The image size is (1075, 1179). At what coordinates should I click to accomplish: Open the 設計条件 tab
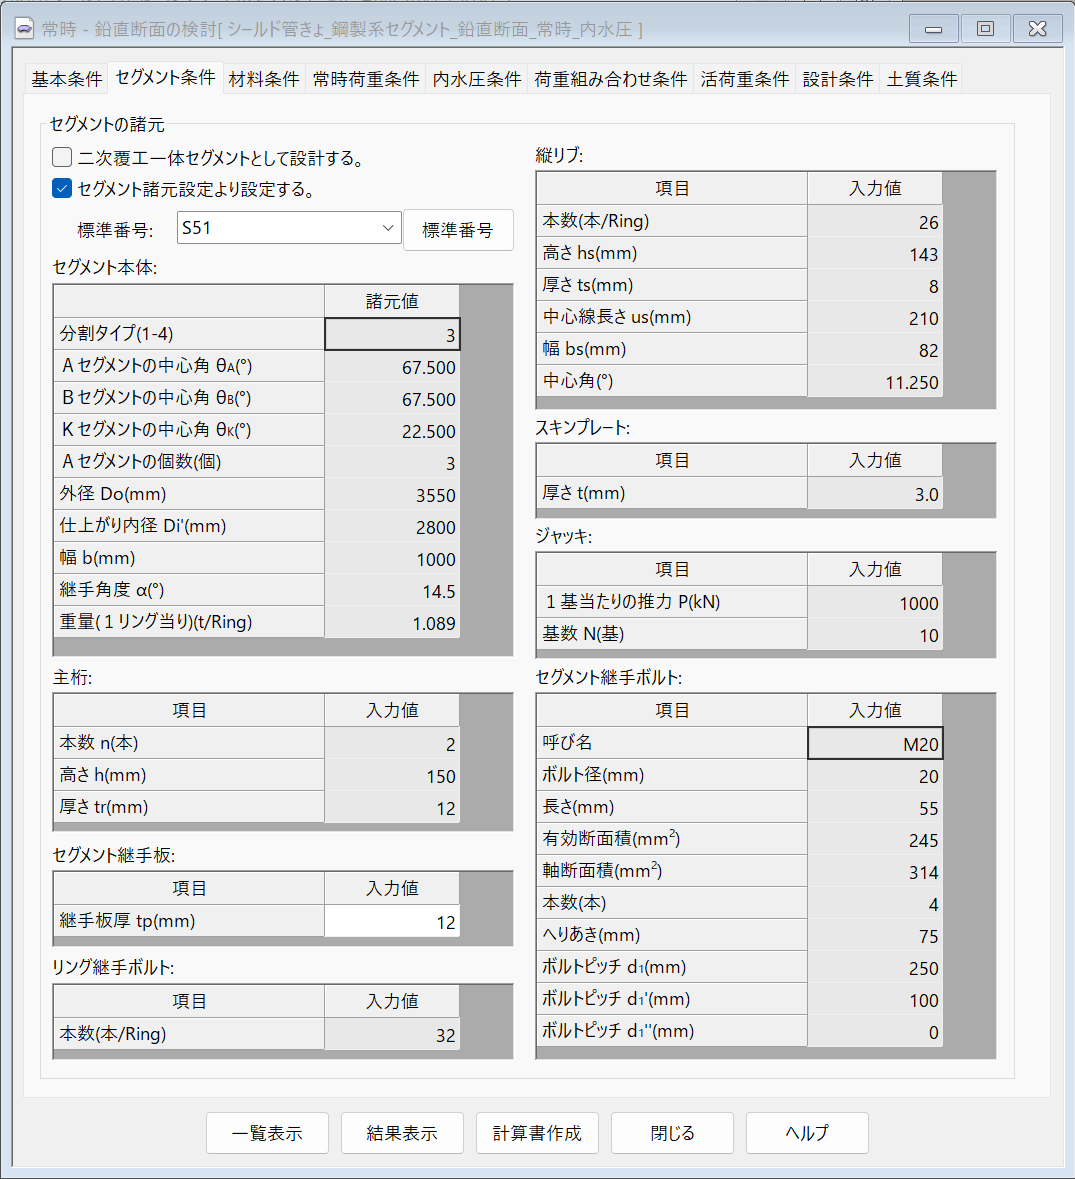point(838,79)
